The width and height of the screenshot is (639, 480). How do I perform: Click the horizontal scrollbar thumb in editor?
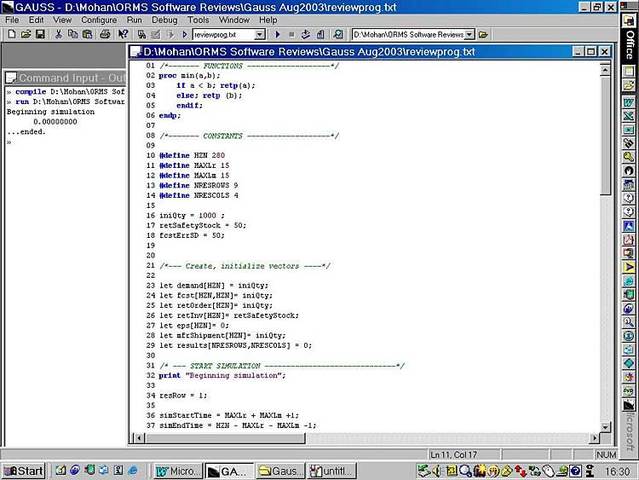[225, 438]
